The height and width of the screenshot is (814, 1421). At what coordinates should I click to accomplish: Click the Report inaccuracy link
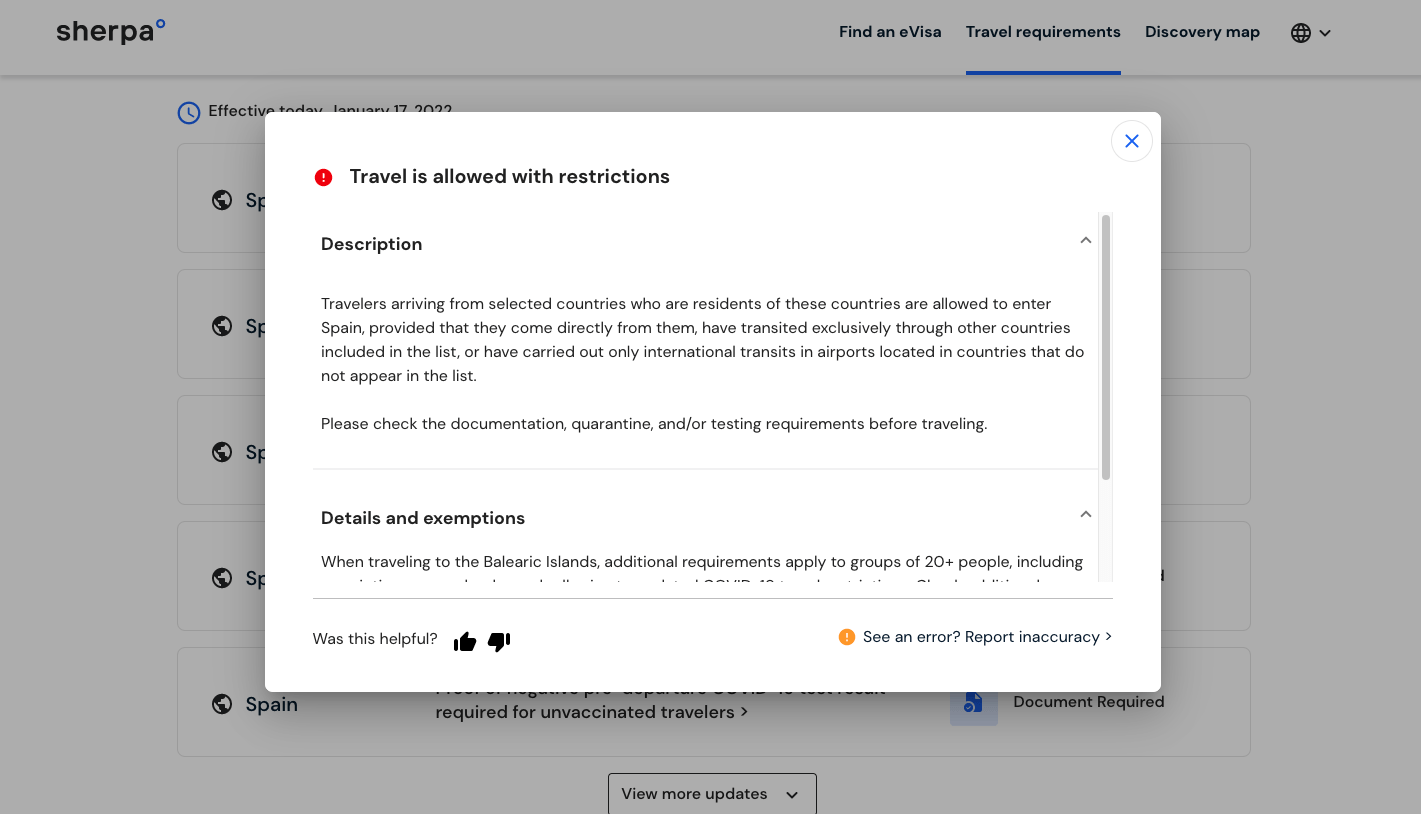click(x=1031, y=637)
